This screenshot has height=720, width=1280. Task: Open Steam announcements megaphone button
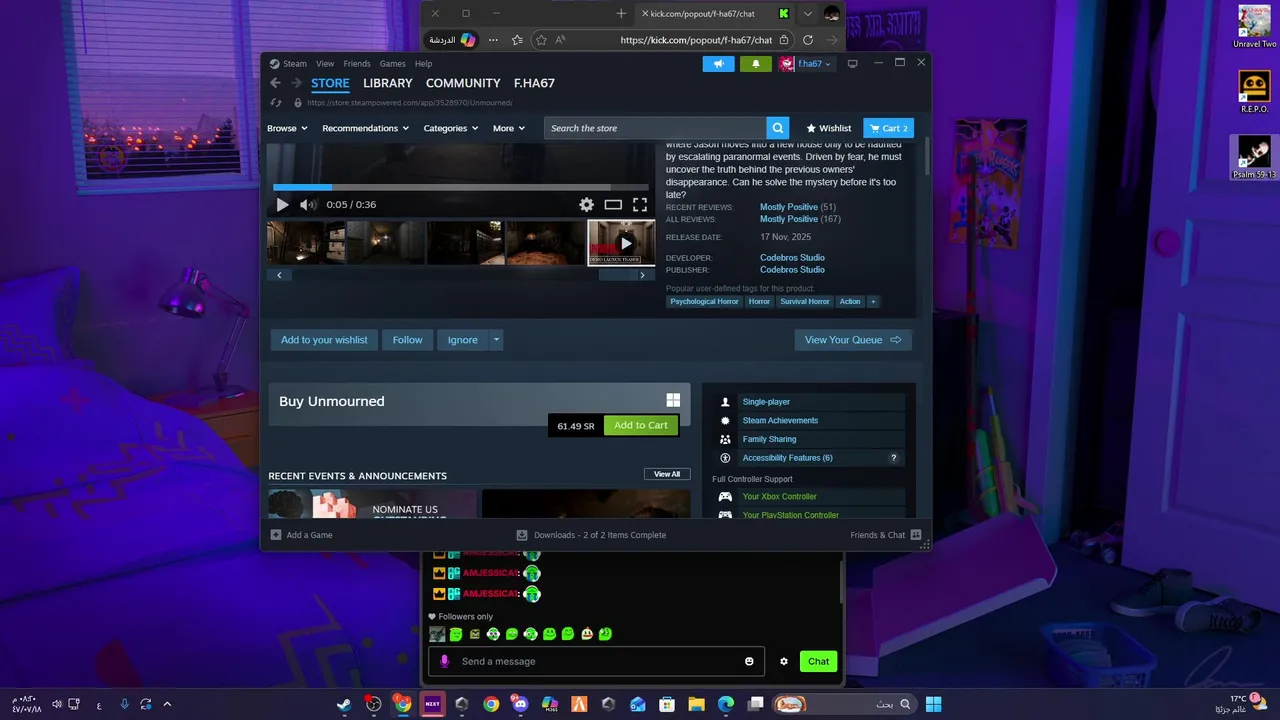pos(718,64)
